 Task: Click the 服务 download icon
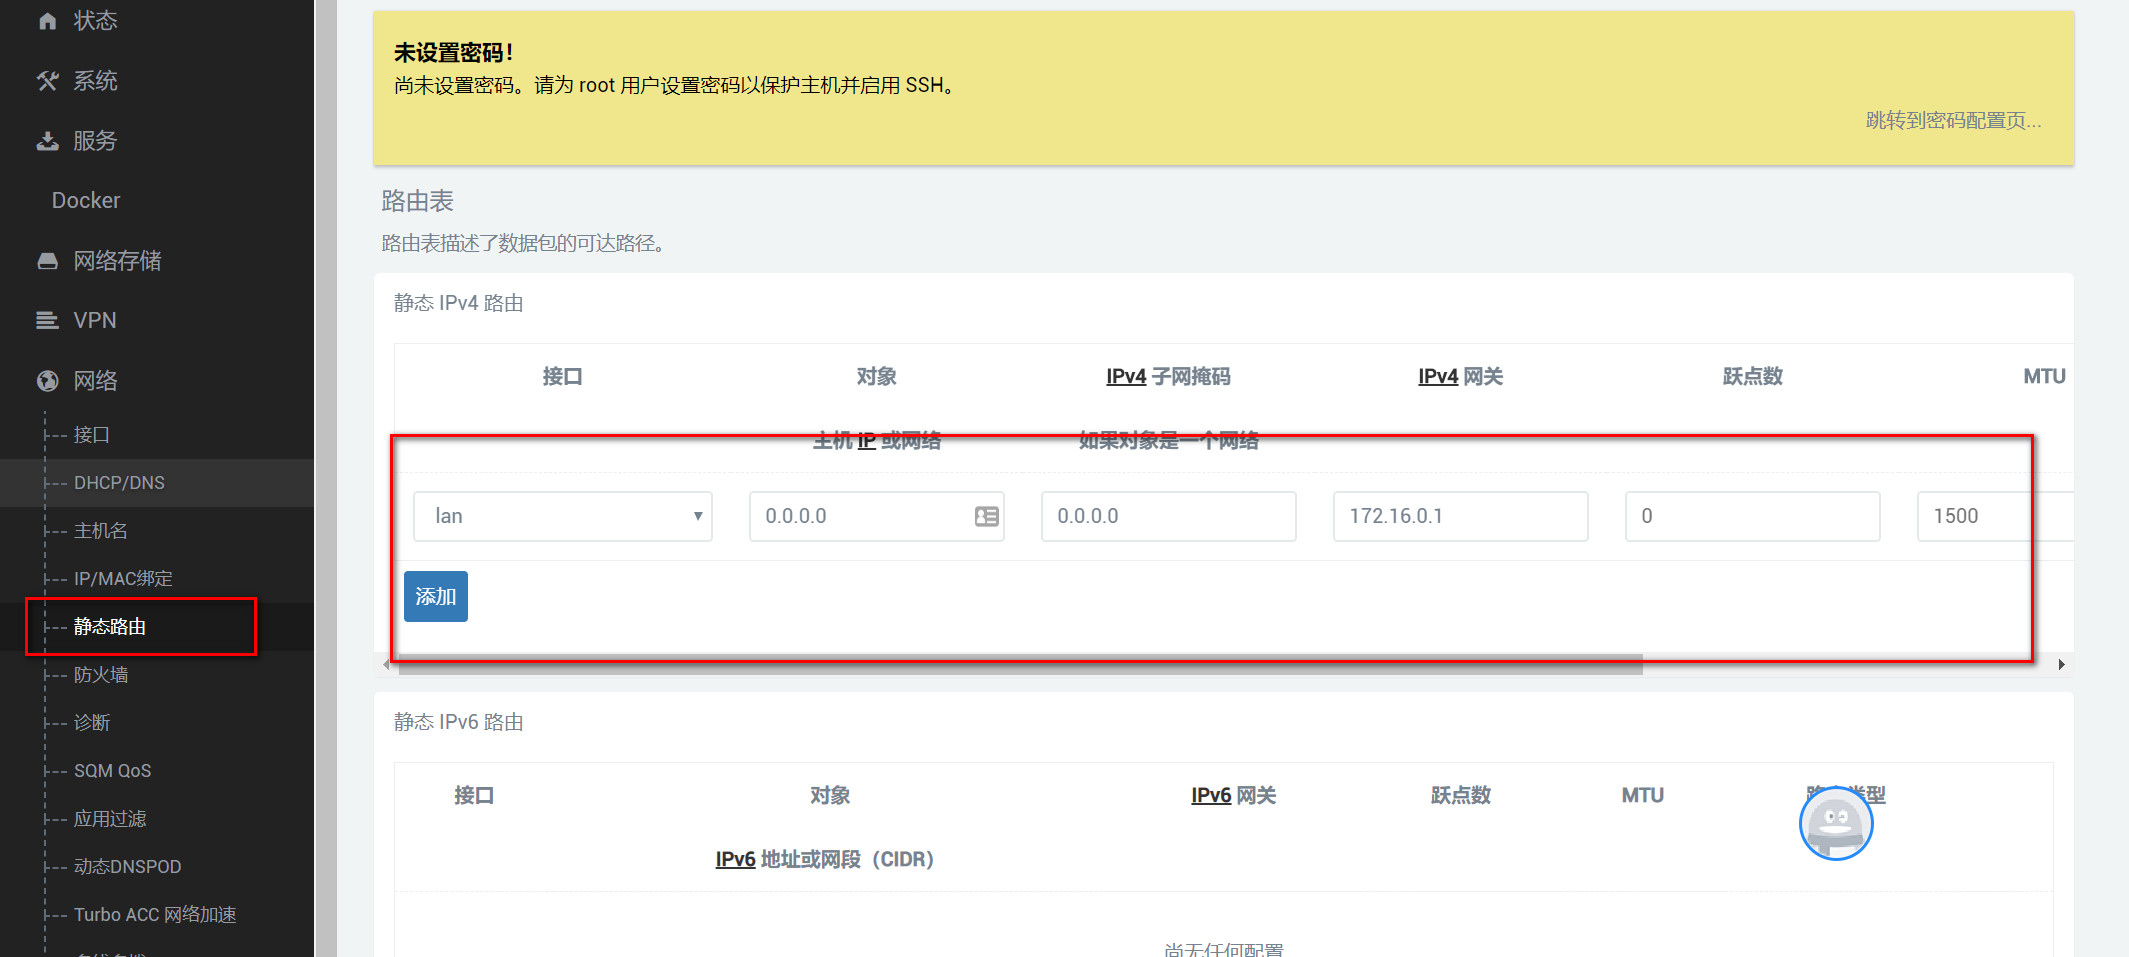(47, 141)
